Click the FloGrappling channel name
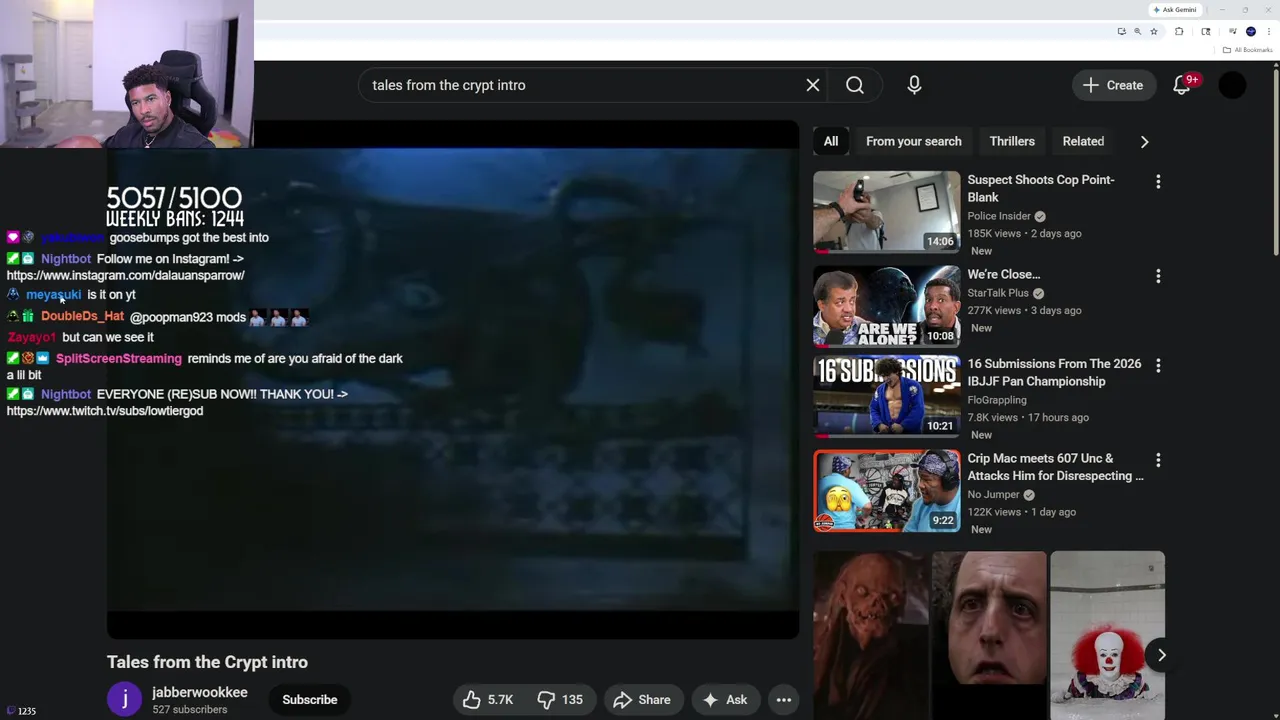Screen dimensions: 1280x720 pyautogui.click(x=997, y=400)
